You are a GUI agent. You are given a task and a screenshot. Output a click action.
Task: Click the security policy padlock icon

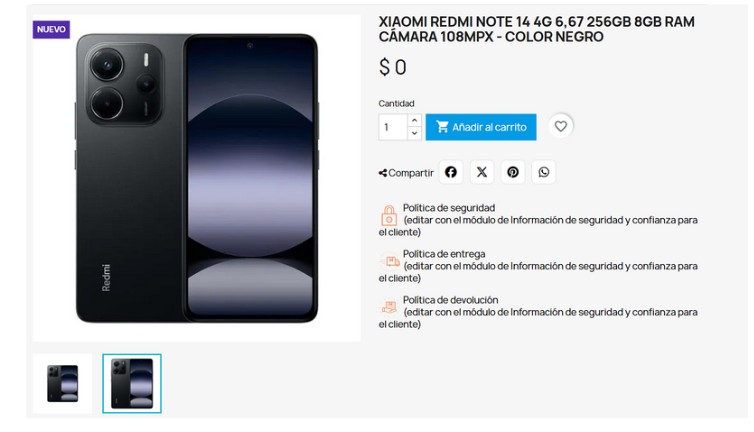coord(389,216)
